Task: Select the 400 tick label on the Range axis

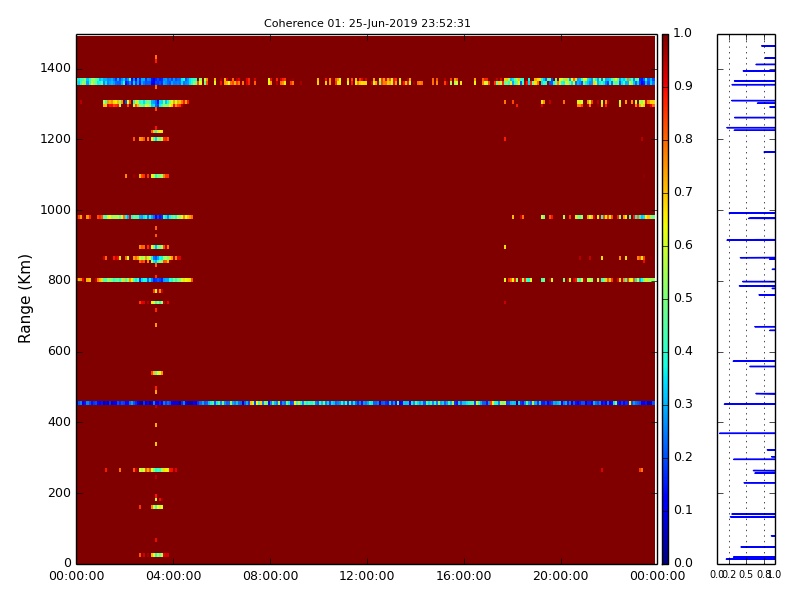Action: click(59, 422)
